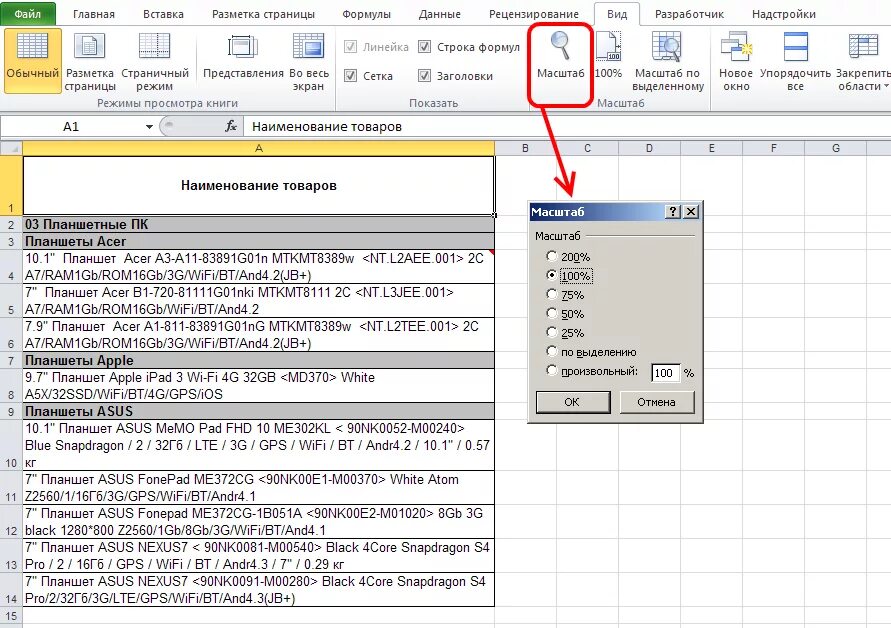Screen dimensions: 891x628
Task: Open Страничный режим view
Action: (155, 61)
